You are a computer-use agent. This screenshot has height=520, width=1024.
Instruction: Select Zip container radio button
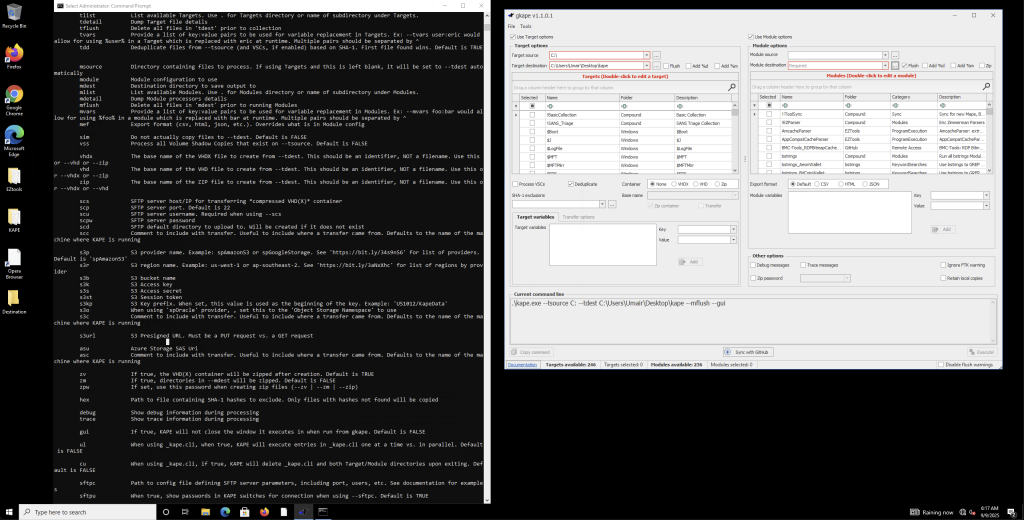click(x=717, y=184)
